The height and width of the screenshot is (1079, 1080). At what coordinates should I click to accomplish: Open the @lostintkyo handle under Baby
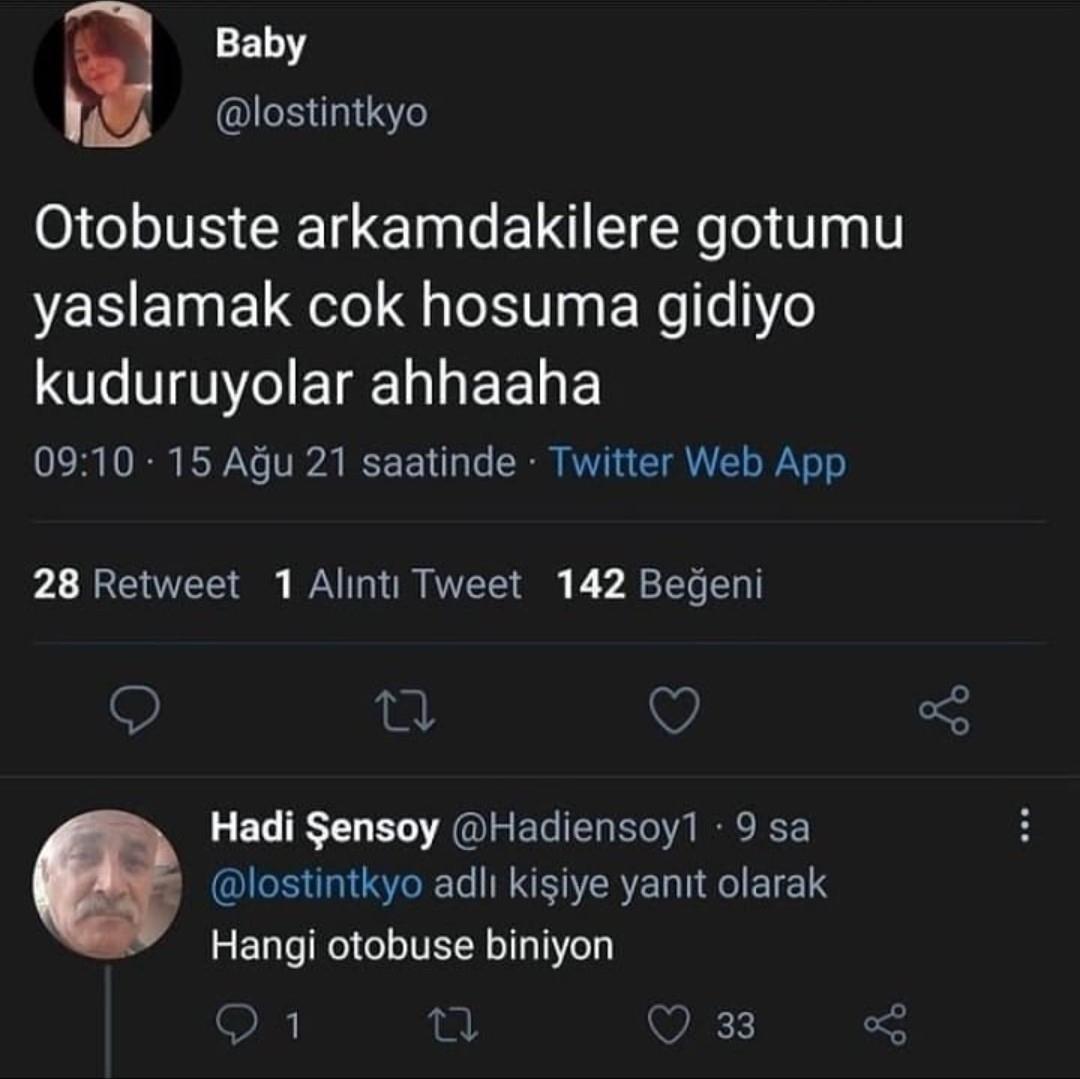pos(321,113)
